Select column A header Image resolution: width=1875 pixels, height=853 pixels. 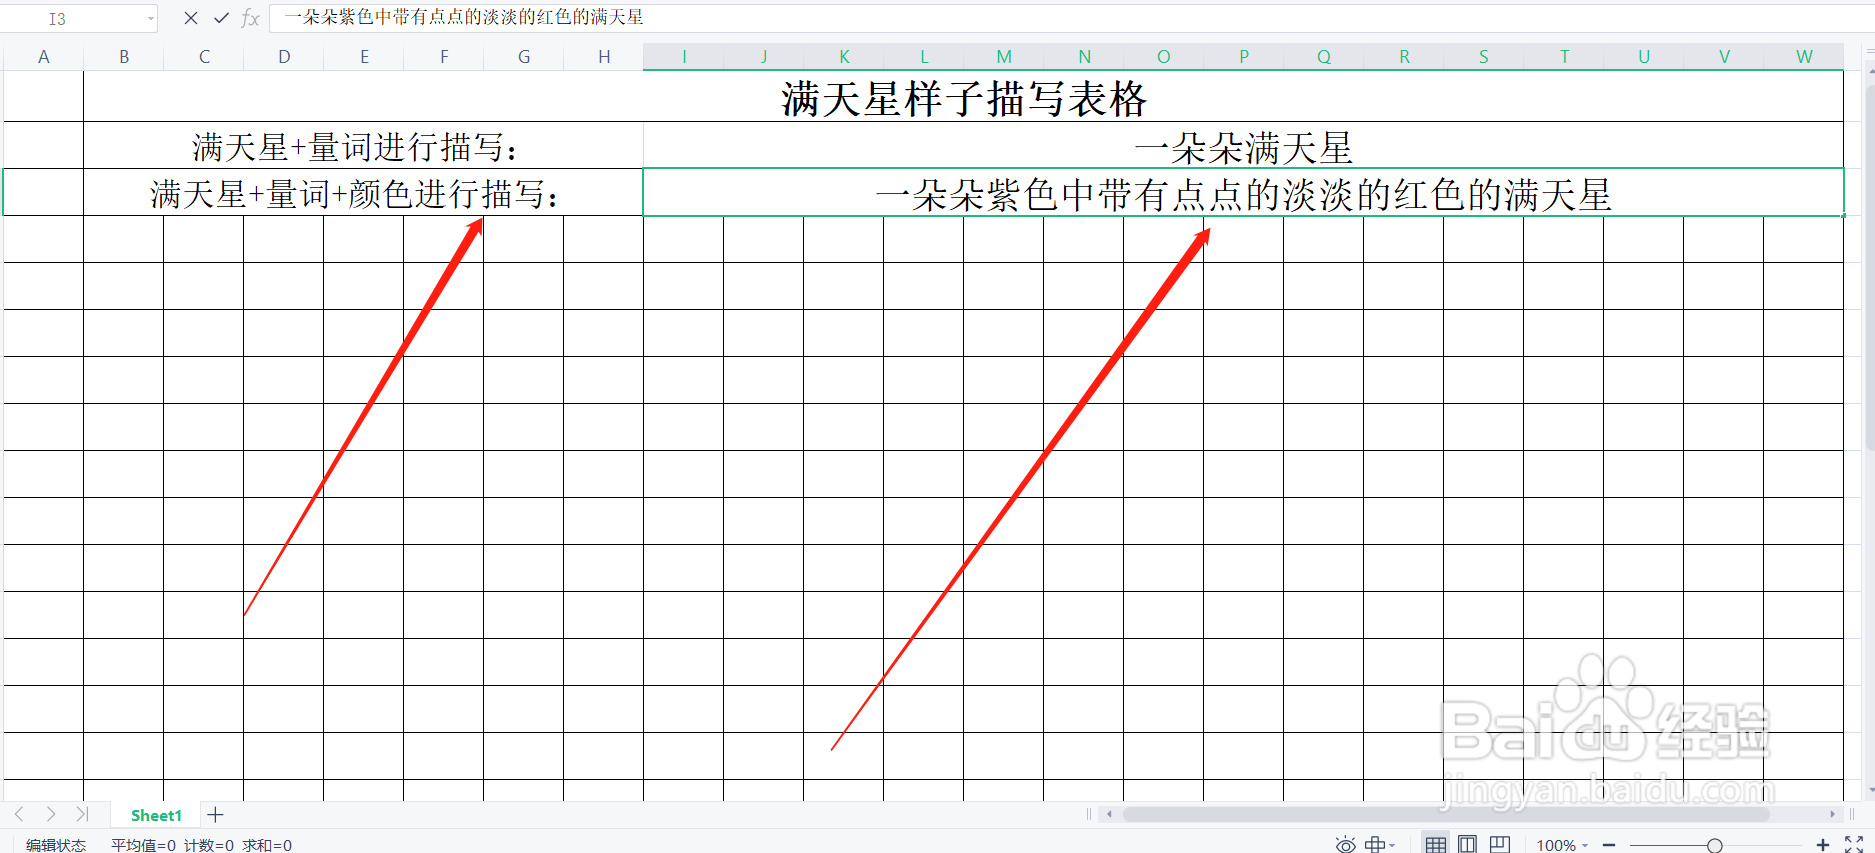(x=44, y=57)
